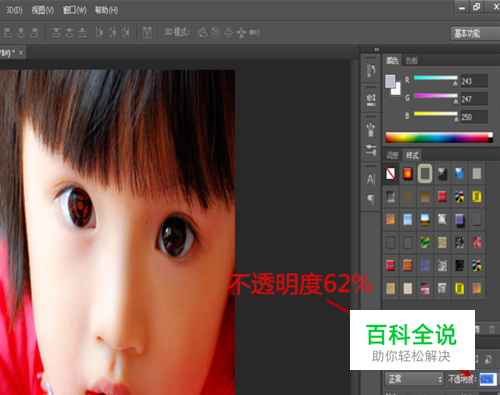The height and width of the screenshot is (395, 500).
Task: Click the align left edges icon
Action: [8, 32]
